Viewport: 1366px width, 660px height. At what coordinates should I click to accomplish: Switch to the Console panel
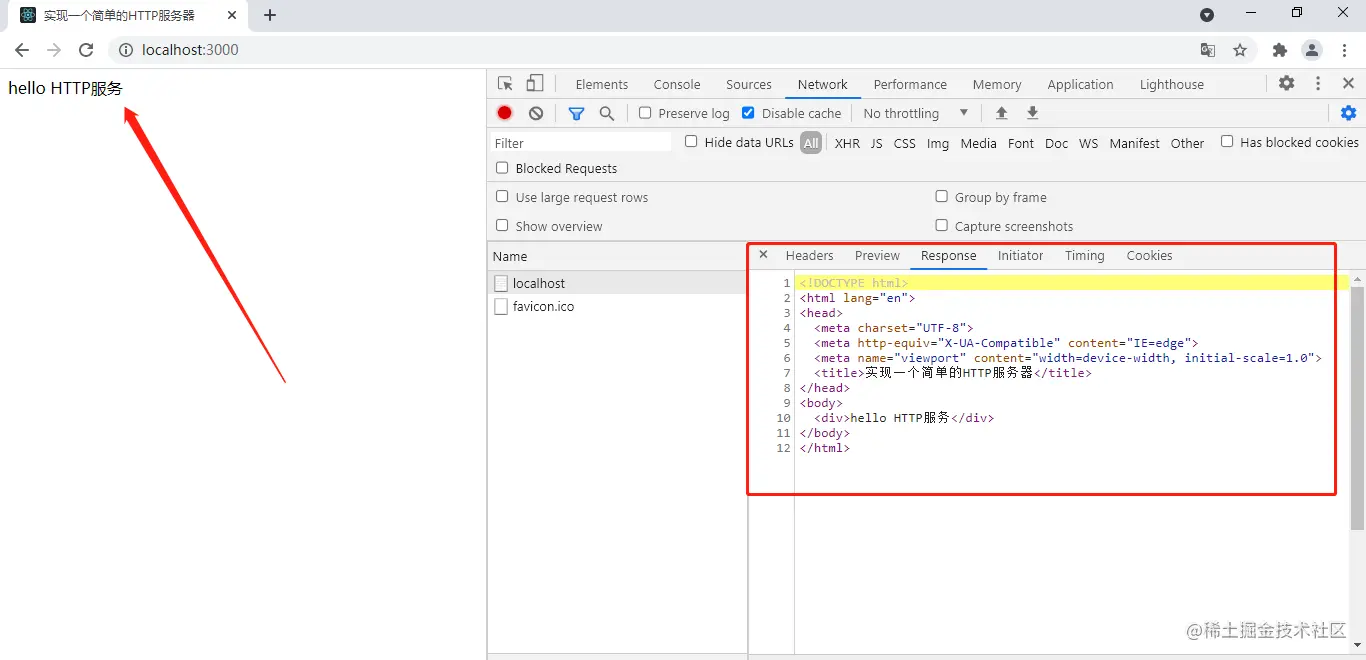point(677,85)
